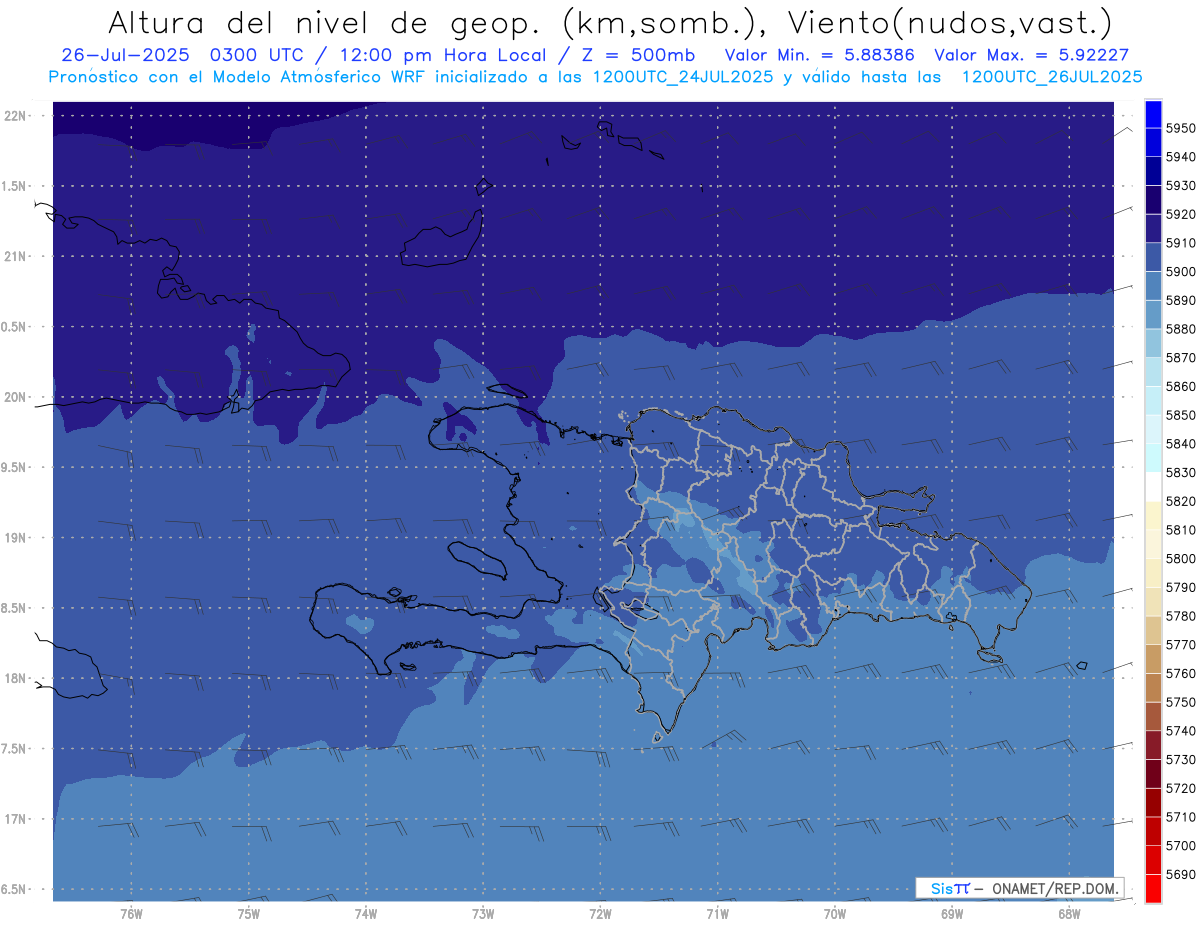
Task: Click the '76W' longitude label
Action: coord(131,914)
